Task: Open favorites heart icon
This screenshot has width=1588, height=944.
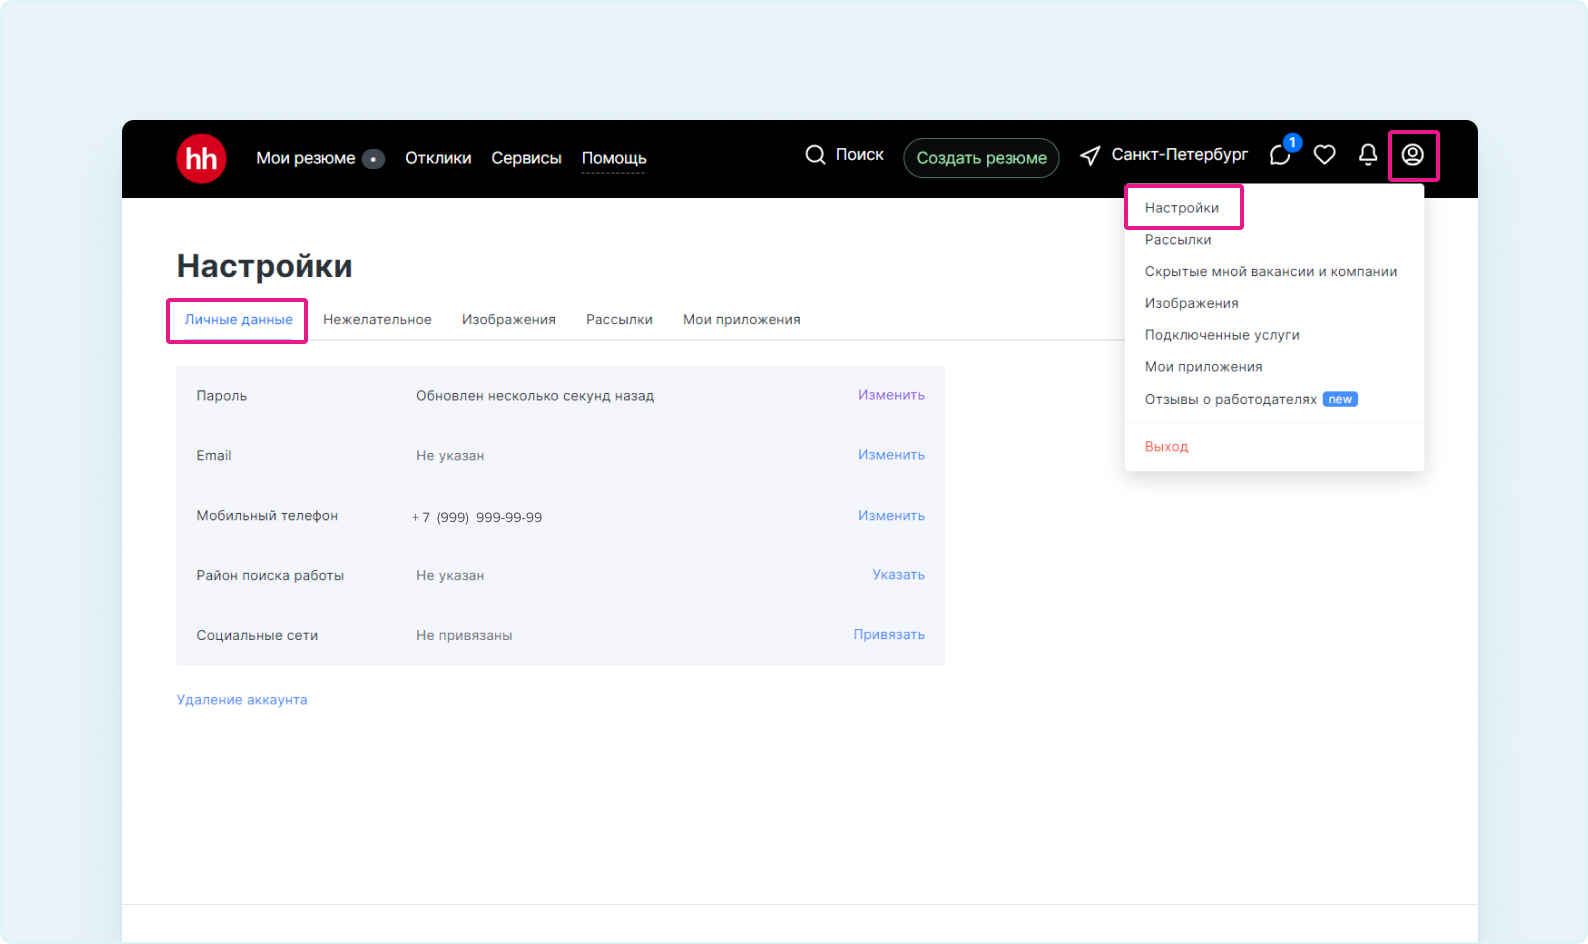Action: click(1324, 154)
